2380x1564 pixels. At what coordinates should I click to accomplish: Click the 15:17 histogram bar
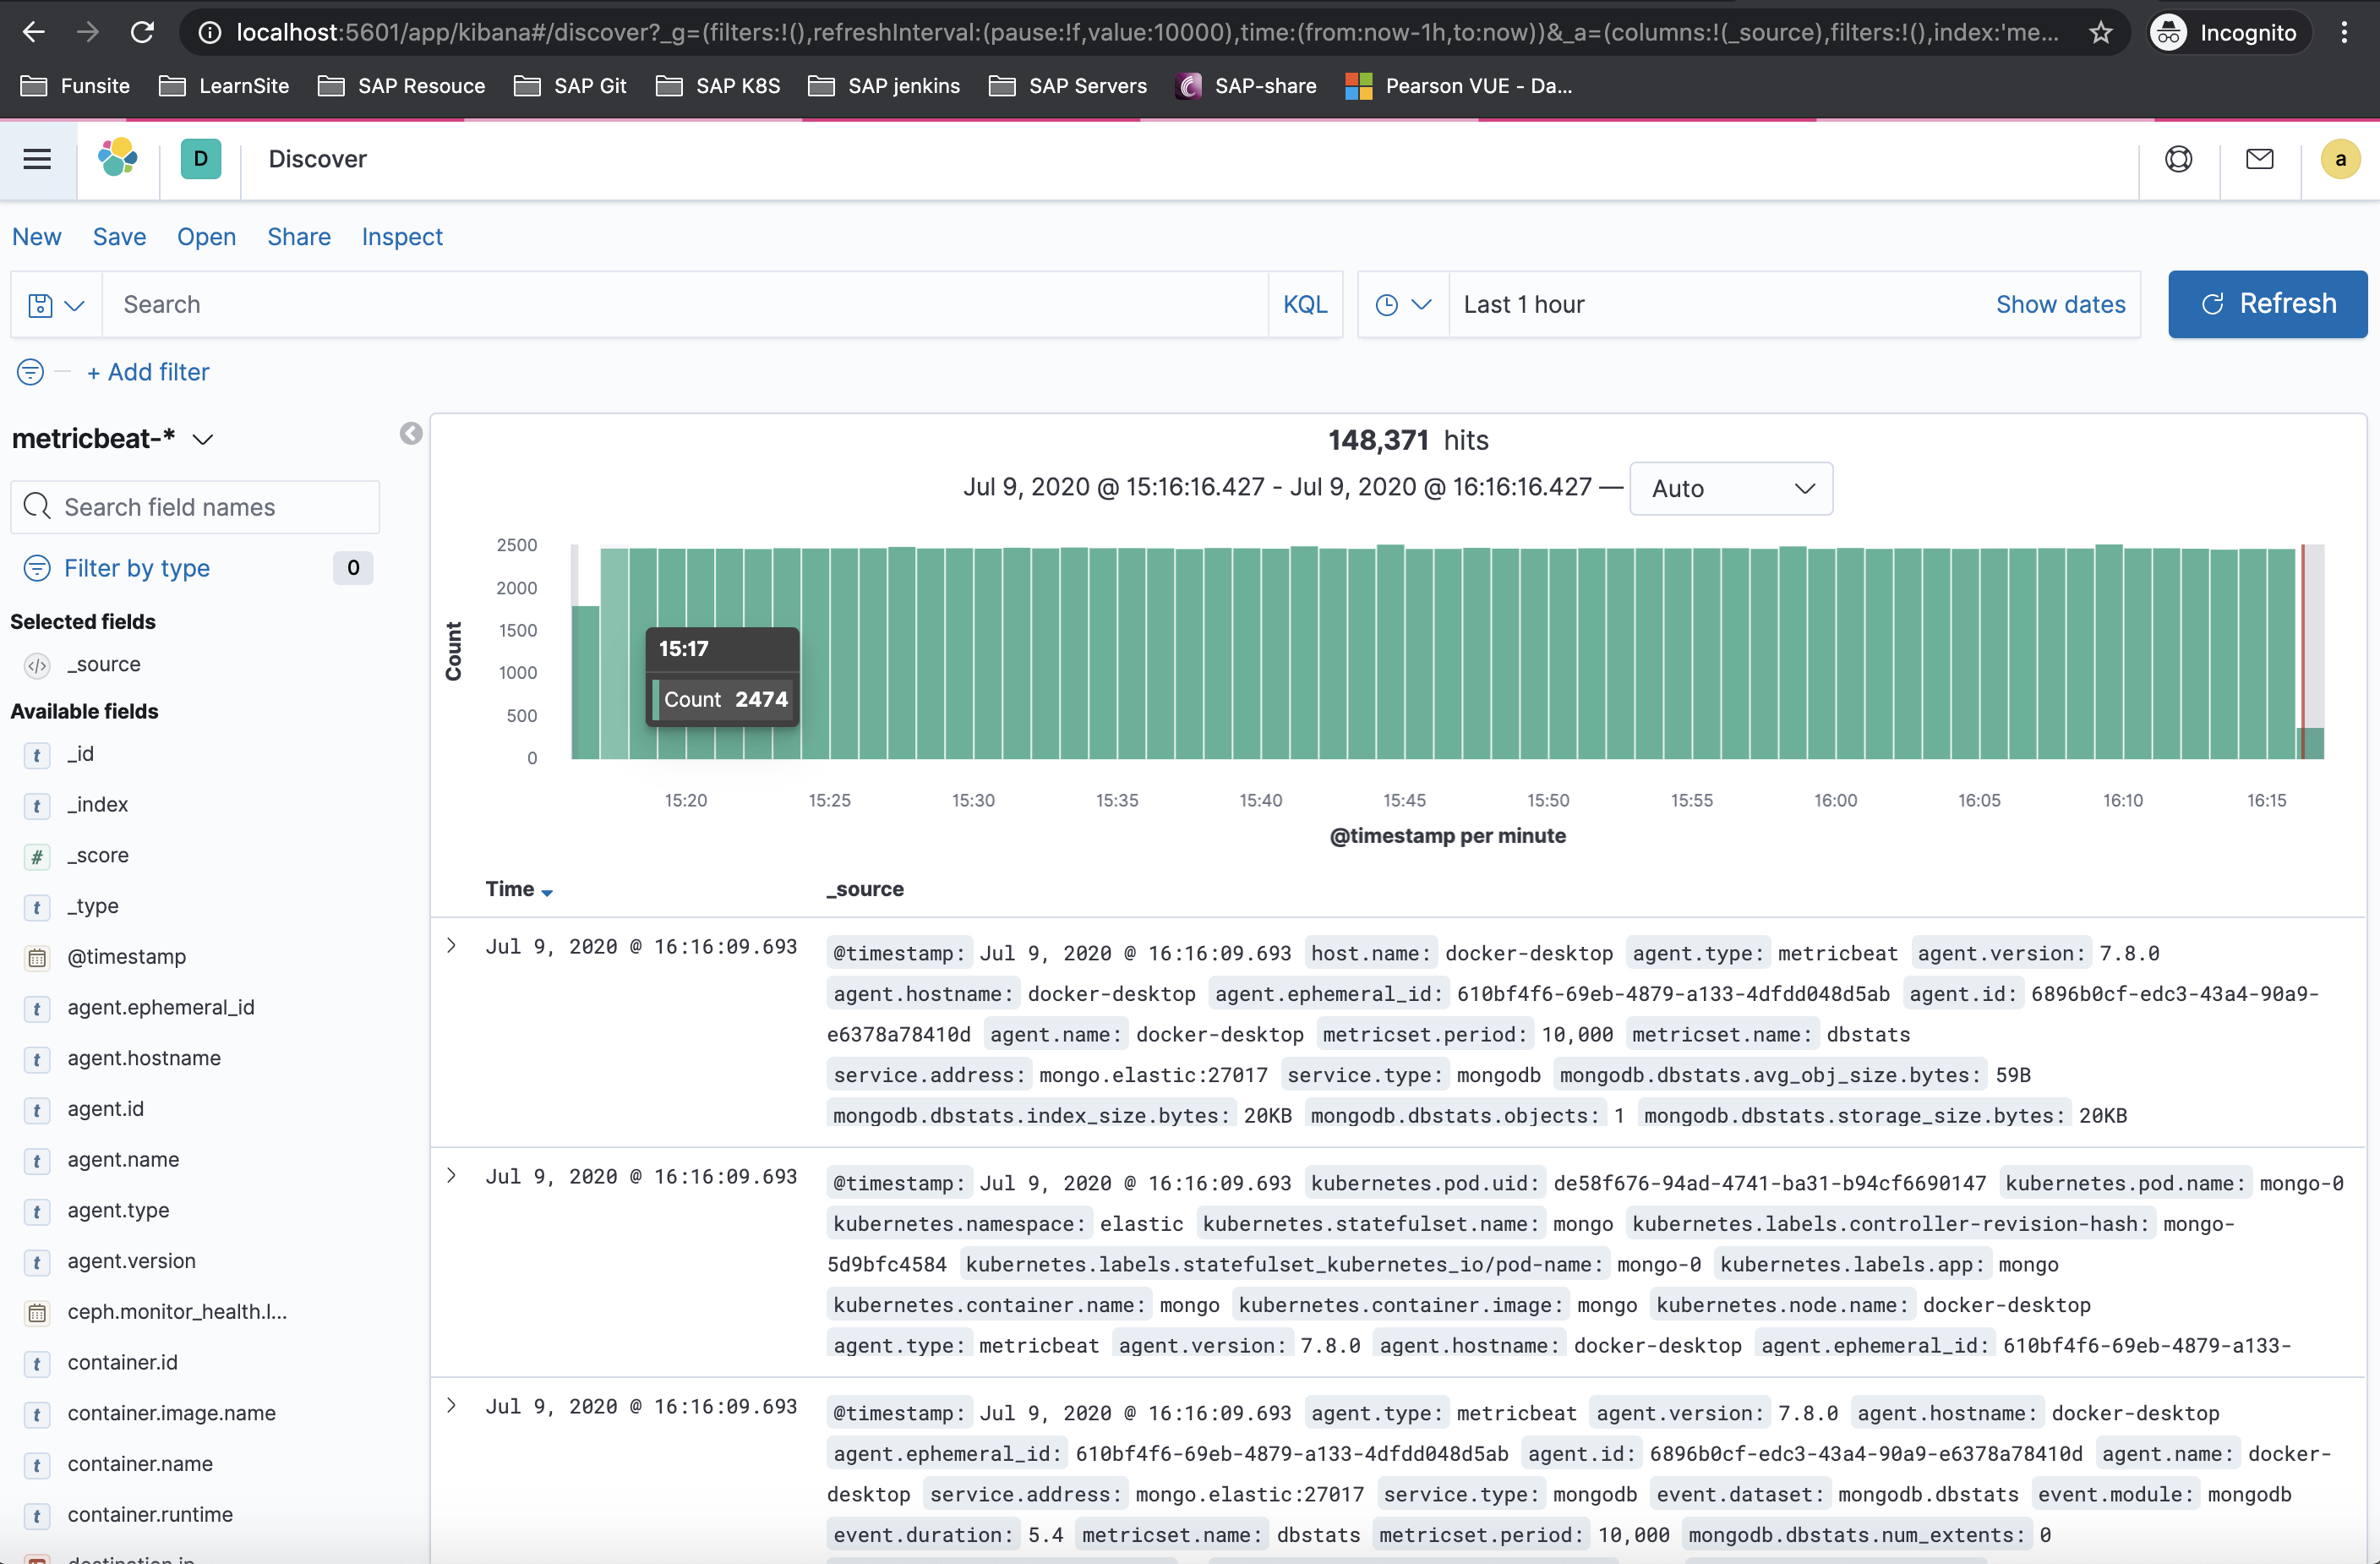(614, 653)
